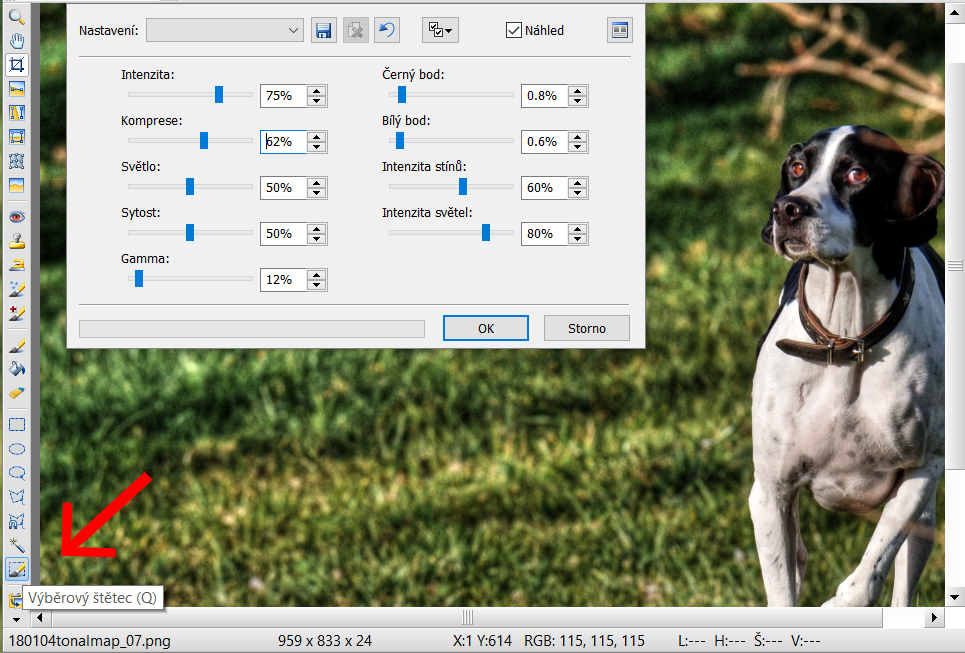Select the Collinearity vertical lines tool
Image resolution: width=965 pixels, height=653 pixels.
[x=17, y=113]
